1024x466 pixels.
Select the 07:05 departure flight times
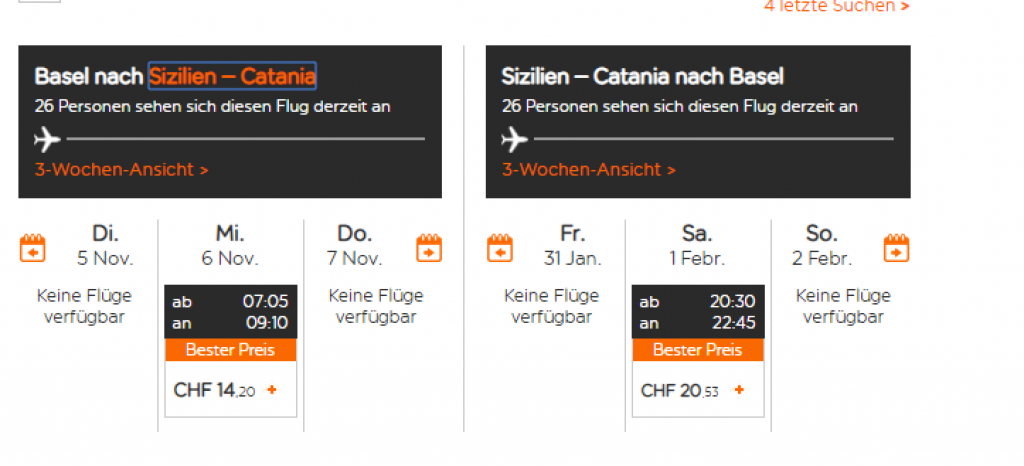(230, 311)
